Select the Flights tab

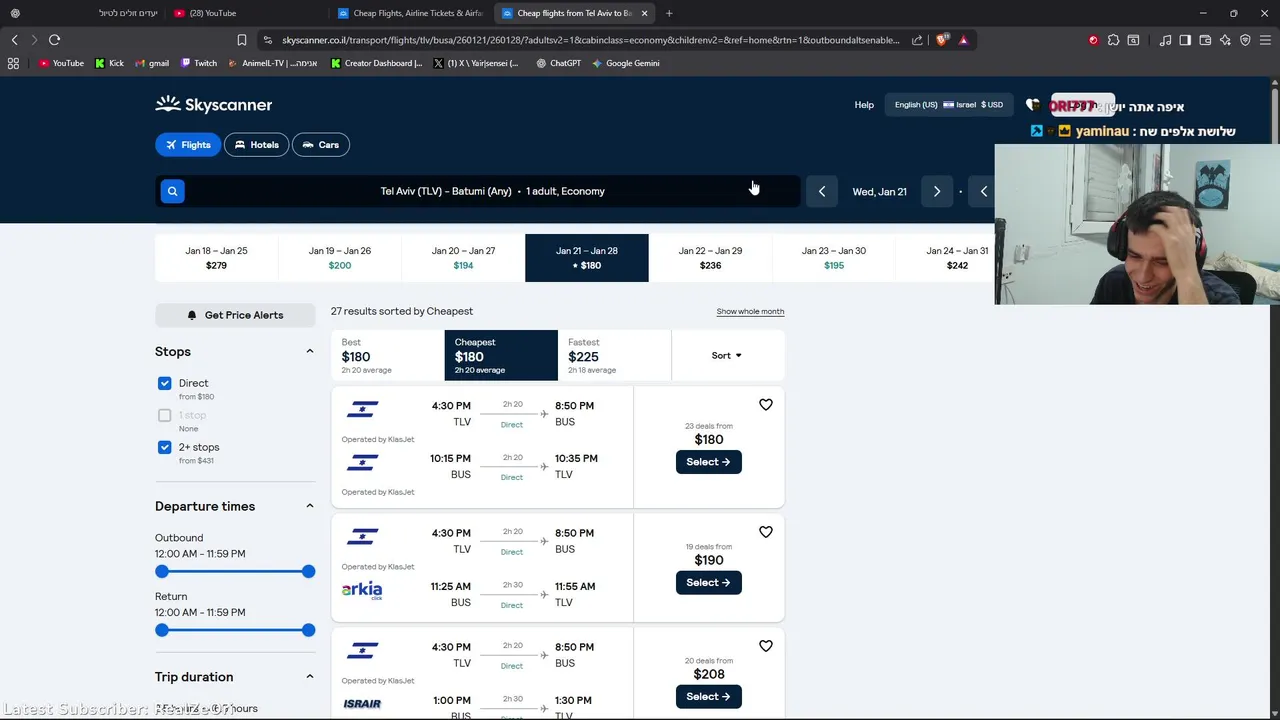pos(188,145)
